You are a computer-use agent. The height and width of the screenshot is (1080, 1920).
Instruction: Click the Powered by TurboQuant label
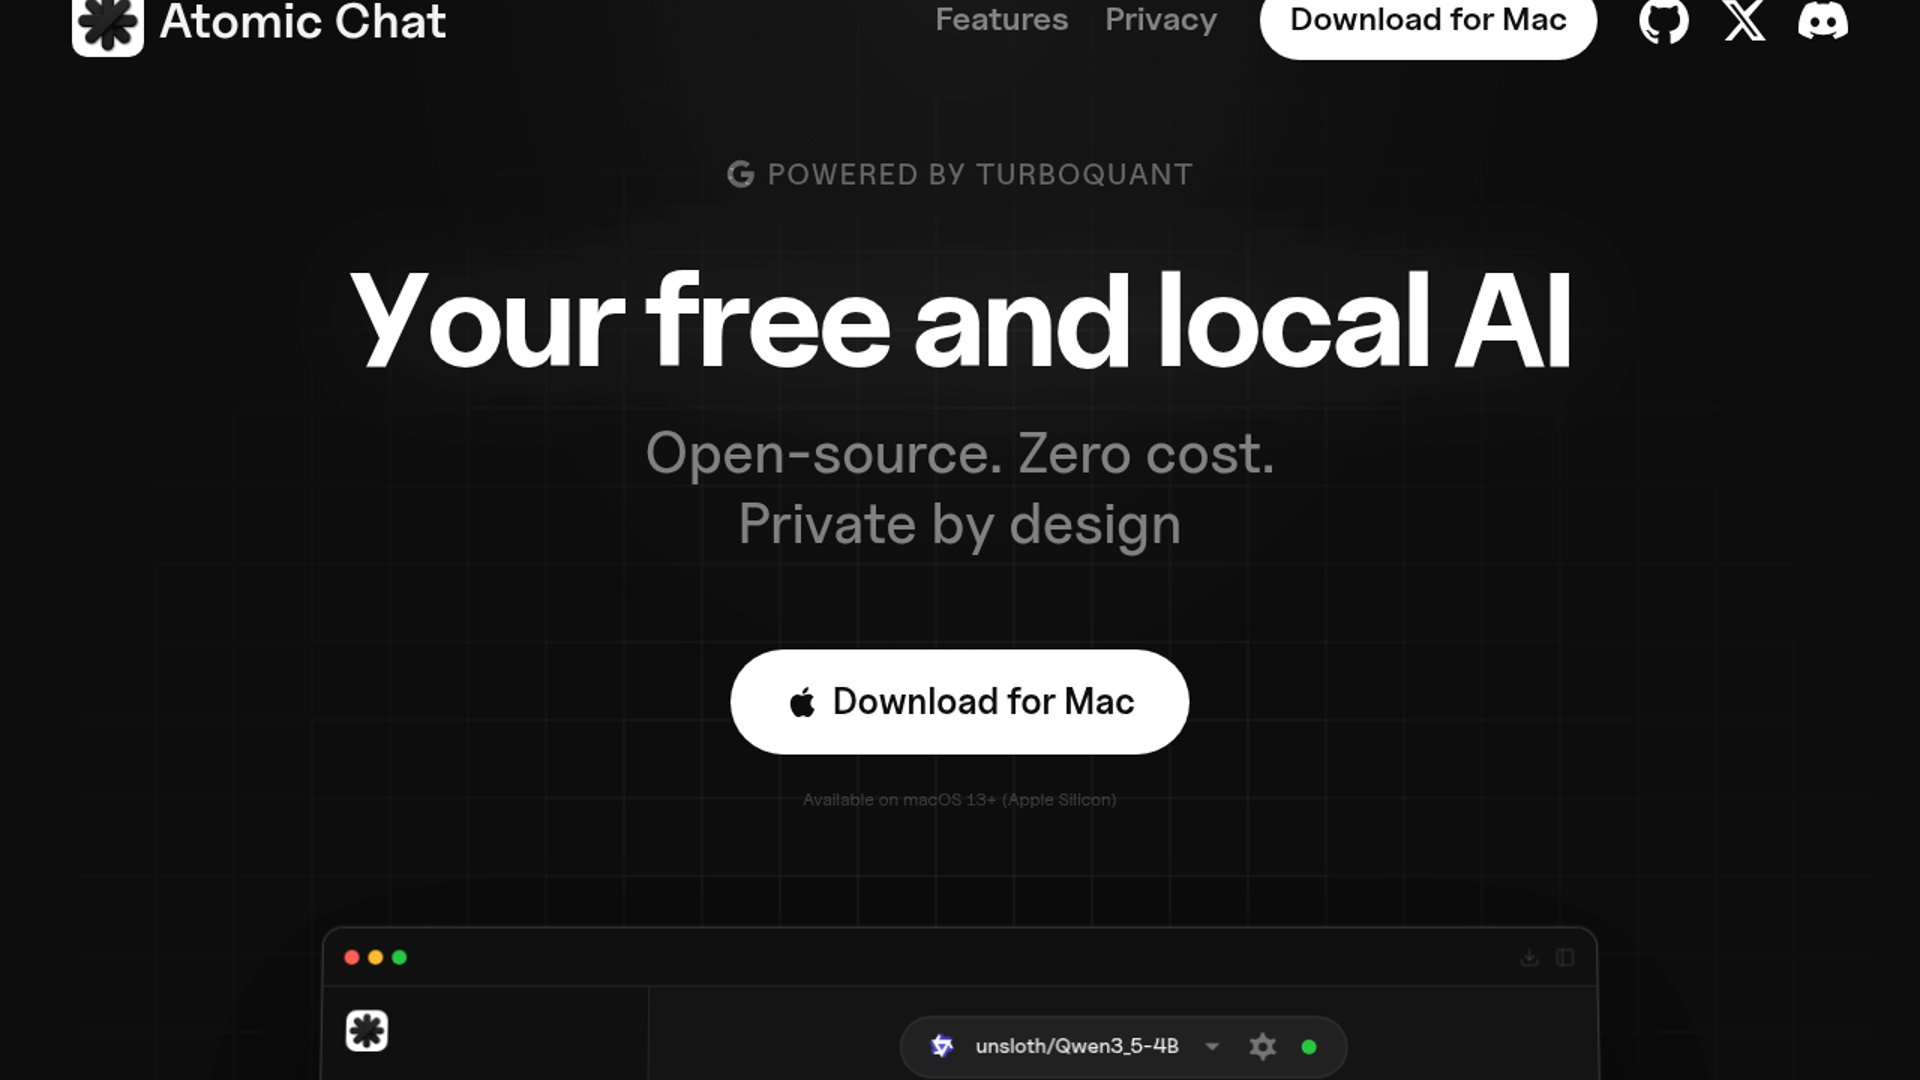point(979,175)
